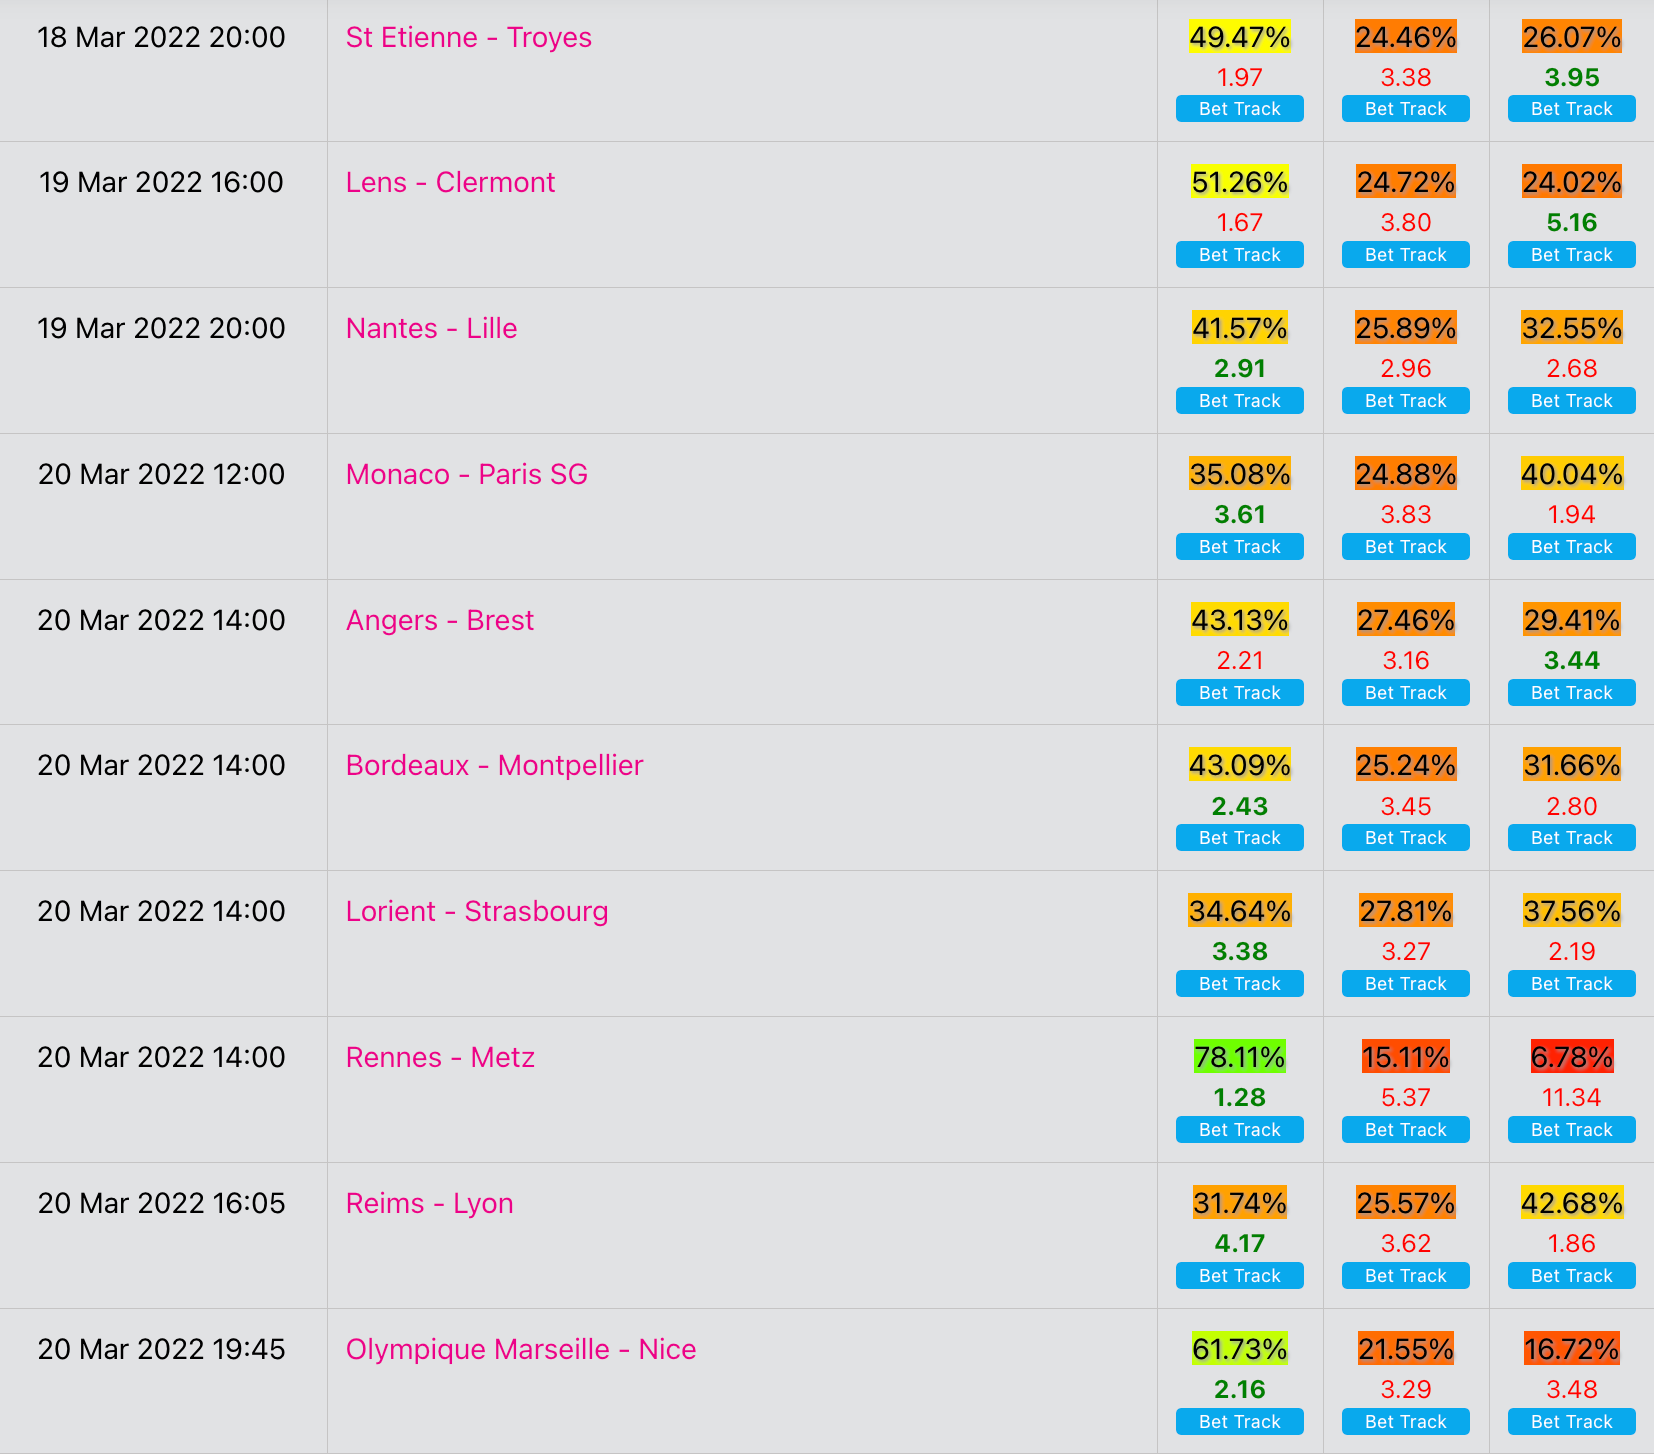Select the 42.68% Lyon win probability
The width and height of the screenshot is (1654, 1456).
pos(1572,1204)
